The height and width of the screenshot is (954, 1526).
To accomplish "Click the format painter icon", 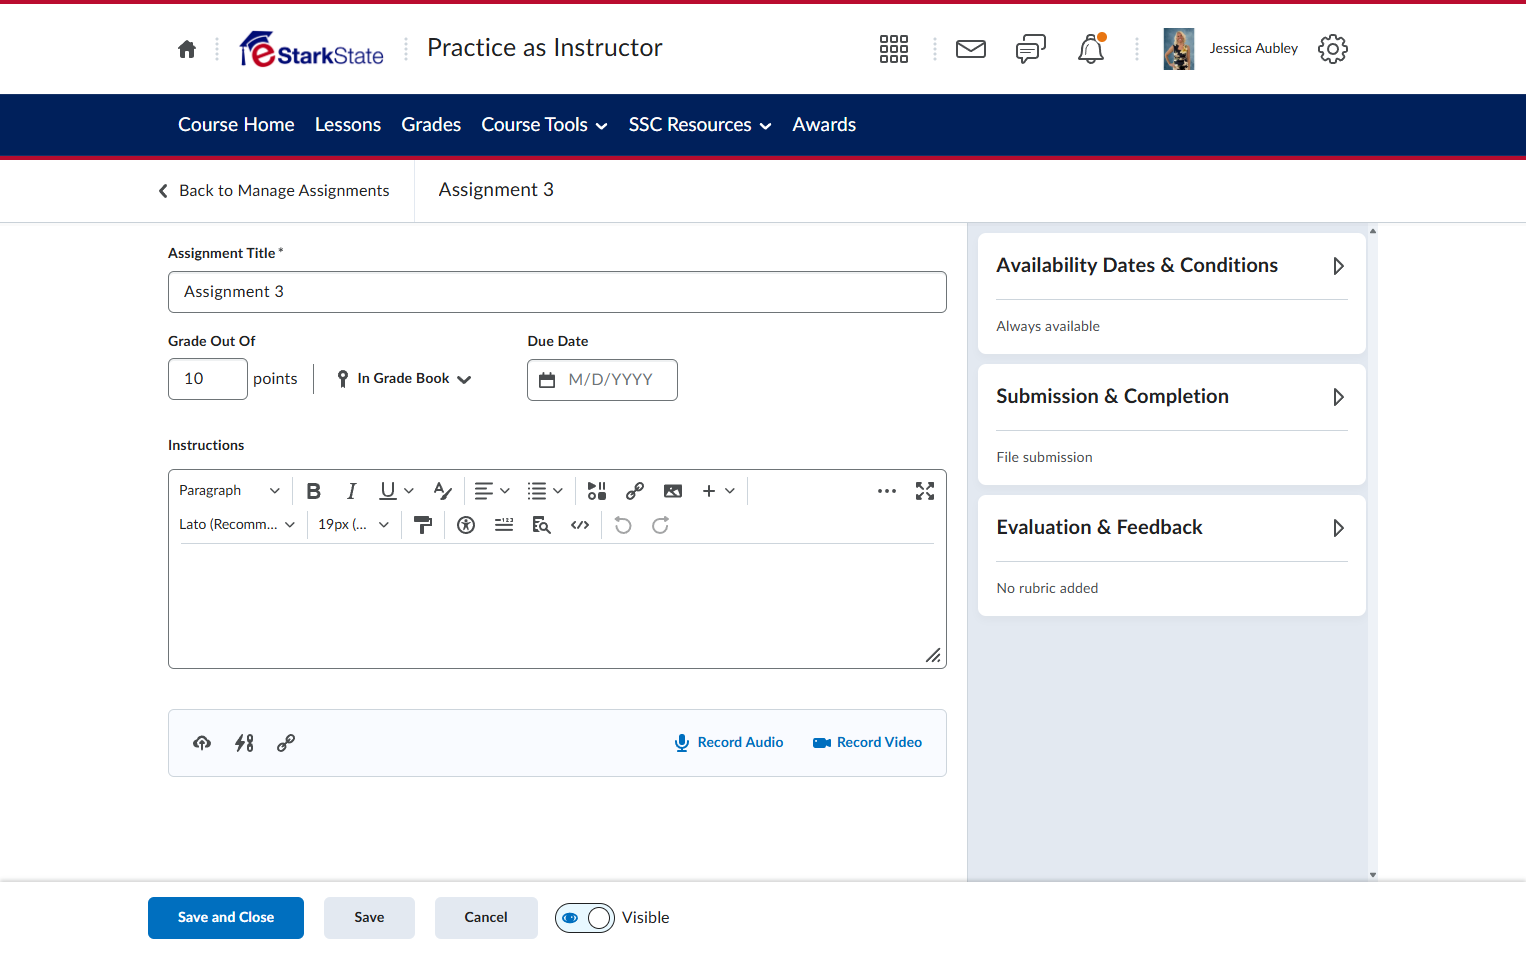I will point(423,525).
